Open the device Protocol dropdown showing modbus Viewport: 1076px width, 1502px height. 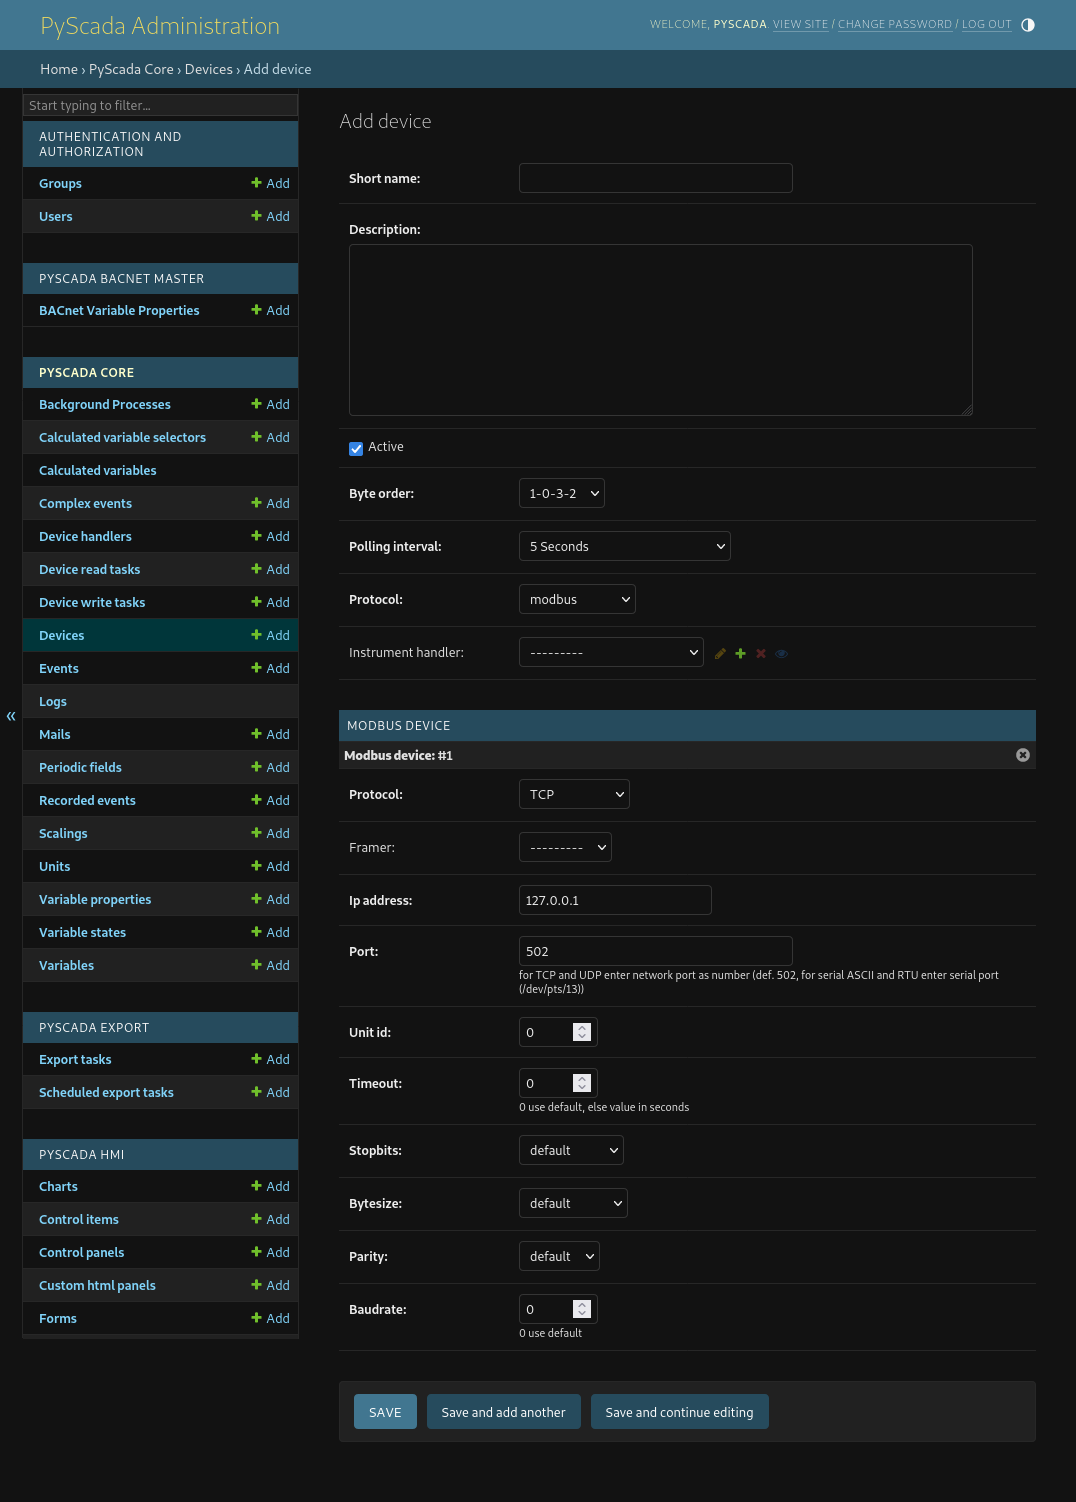click(x=577, y=600)
